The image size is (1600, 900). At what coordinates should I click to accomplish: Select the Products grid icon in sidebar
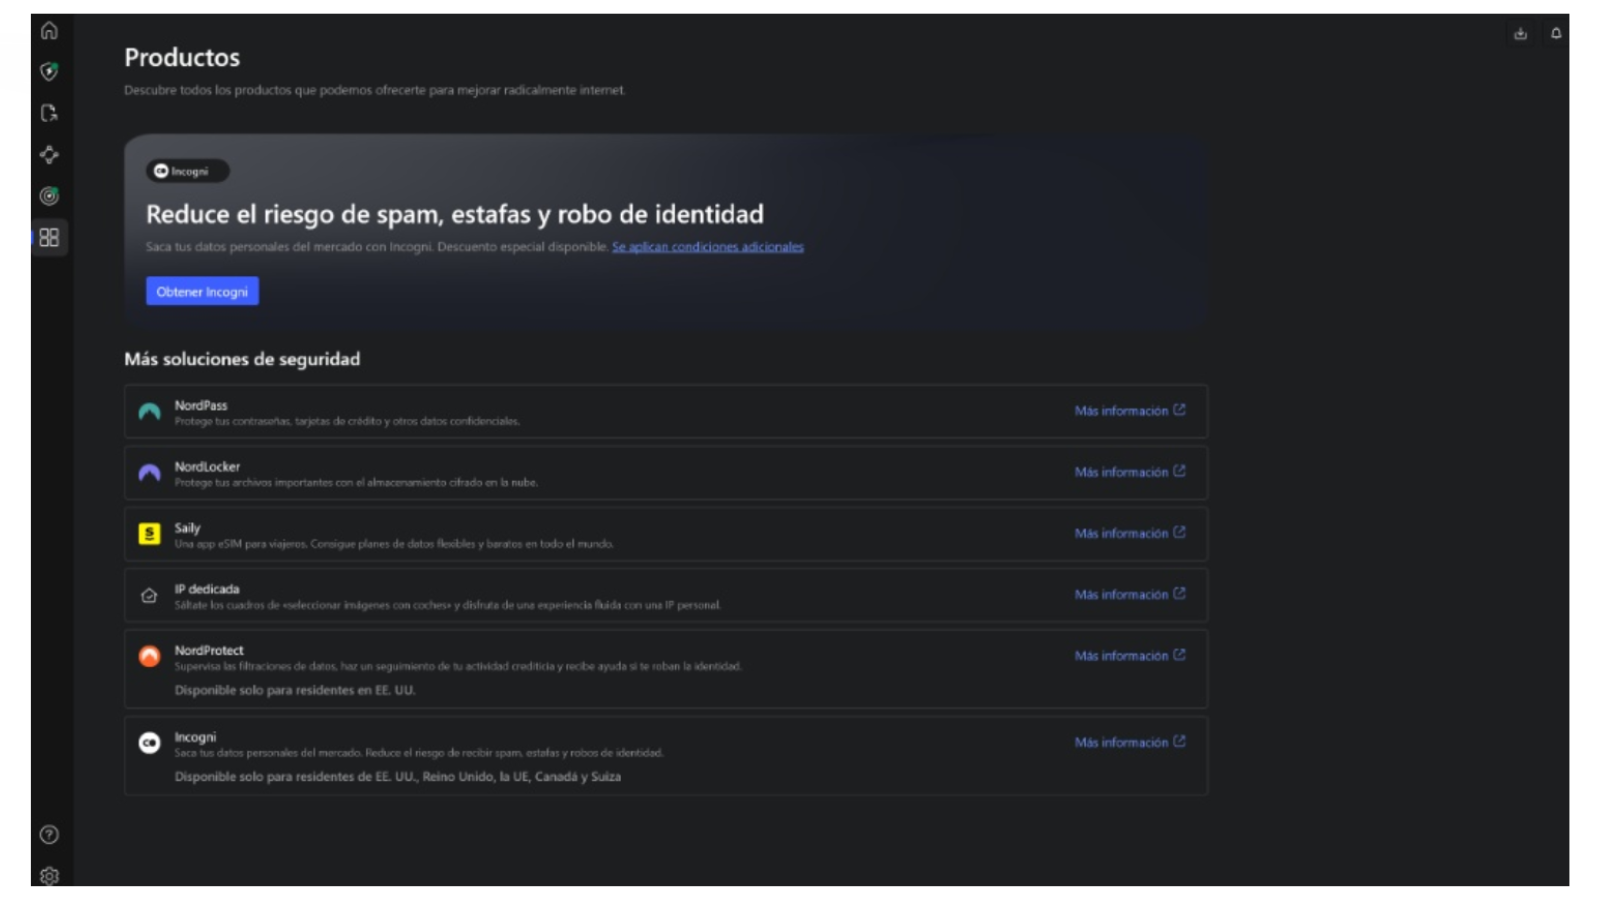pos(48,238)
